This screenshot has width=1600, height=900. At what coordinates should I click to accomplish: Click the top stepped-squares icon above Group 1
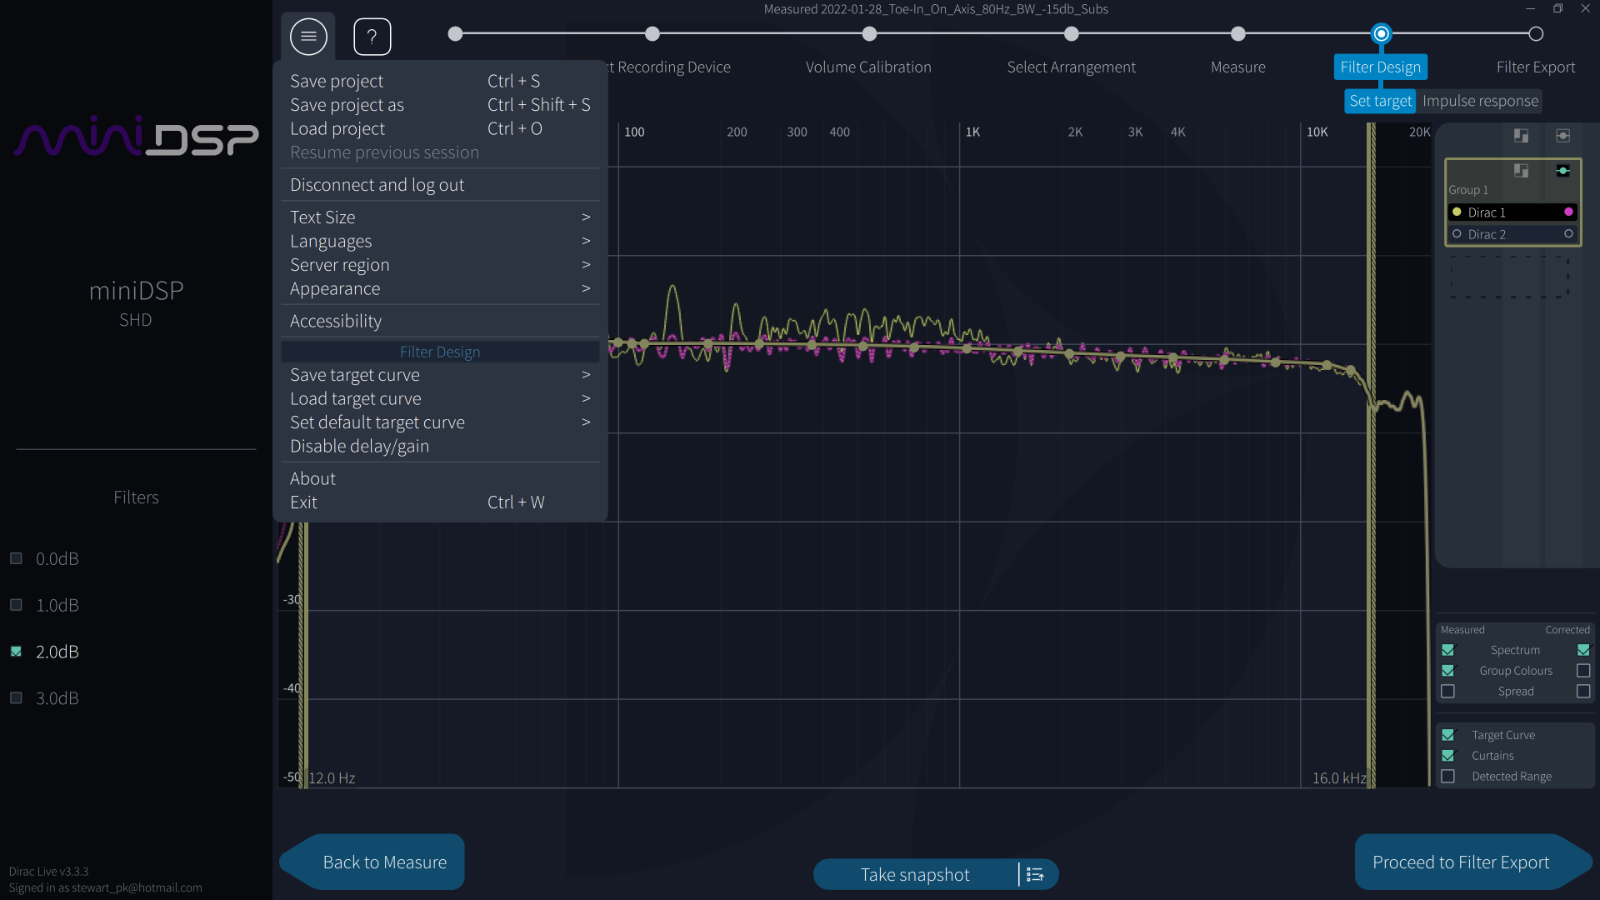coord(1521,136)
